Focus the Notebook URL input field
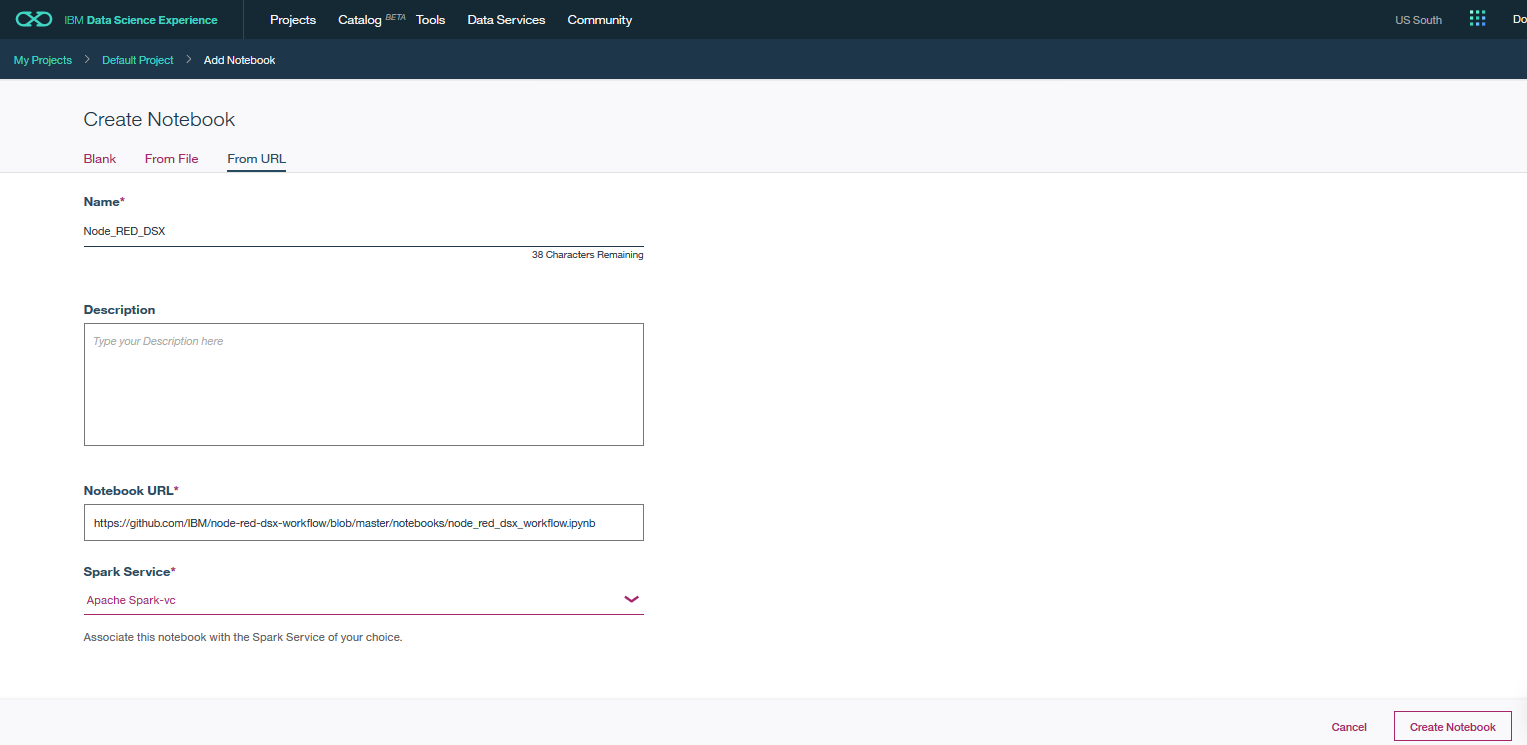1527x745 pixels. [x=363, y=522]
